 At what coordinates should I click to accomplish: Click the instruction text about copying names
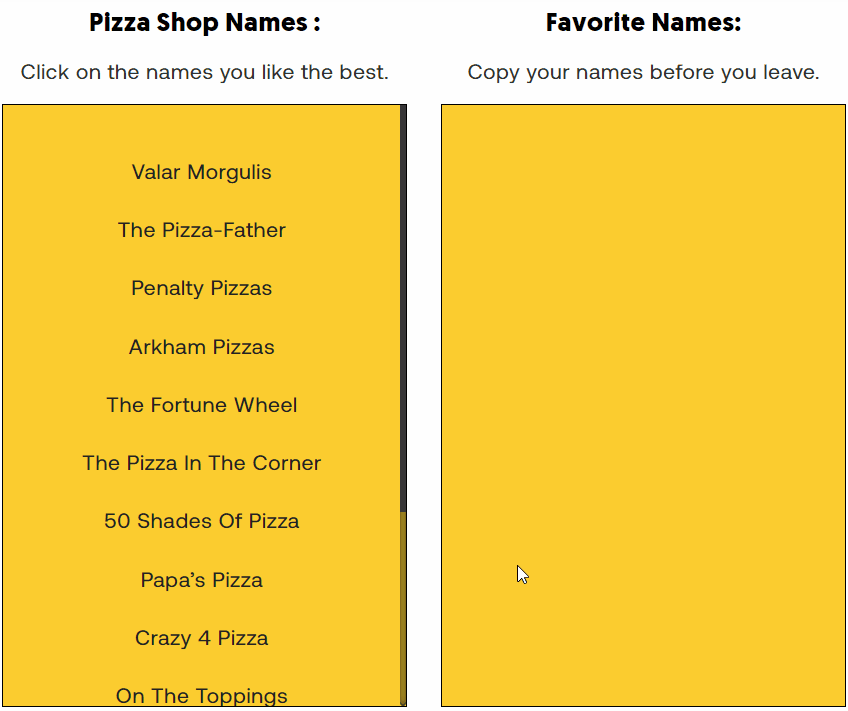(x=643, y=72)
